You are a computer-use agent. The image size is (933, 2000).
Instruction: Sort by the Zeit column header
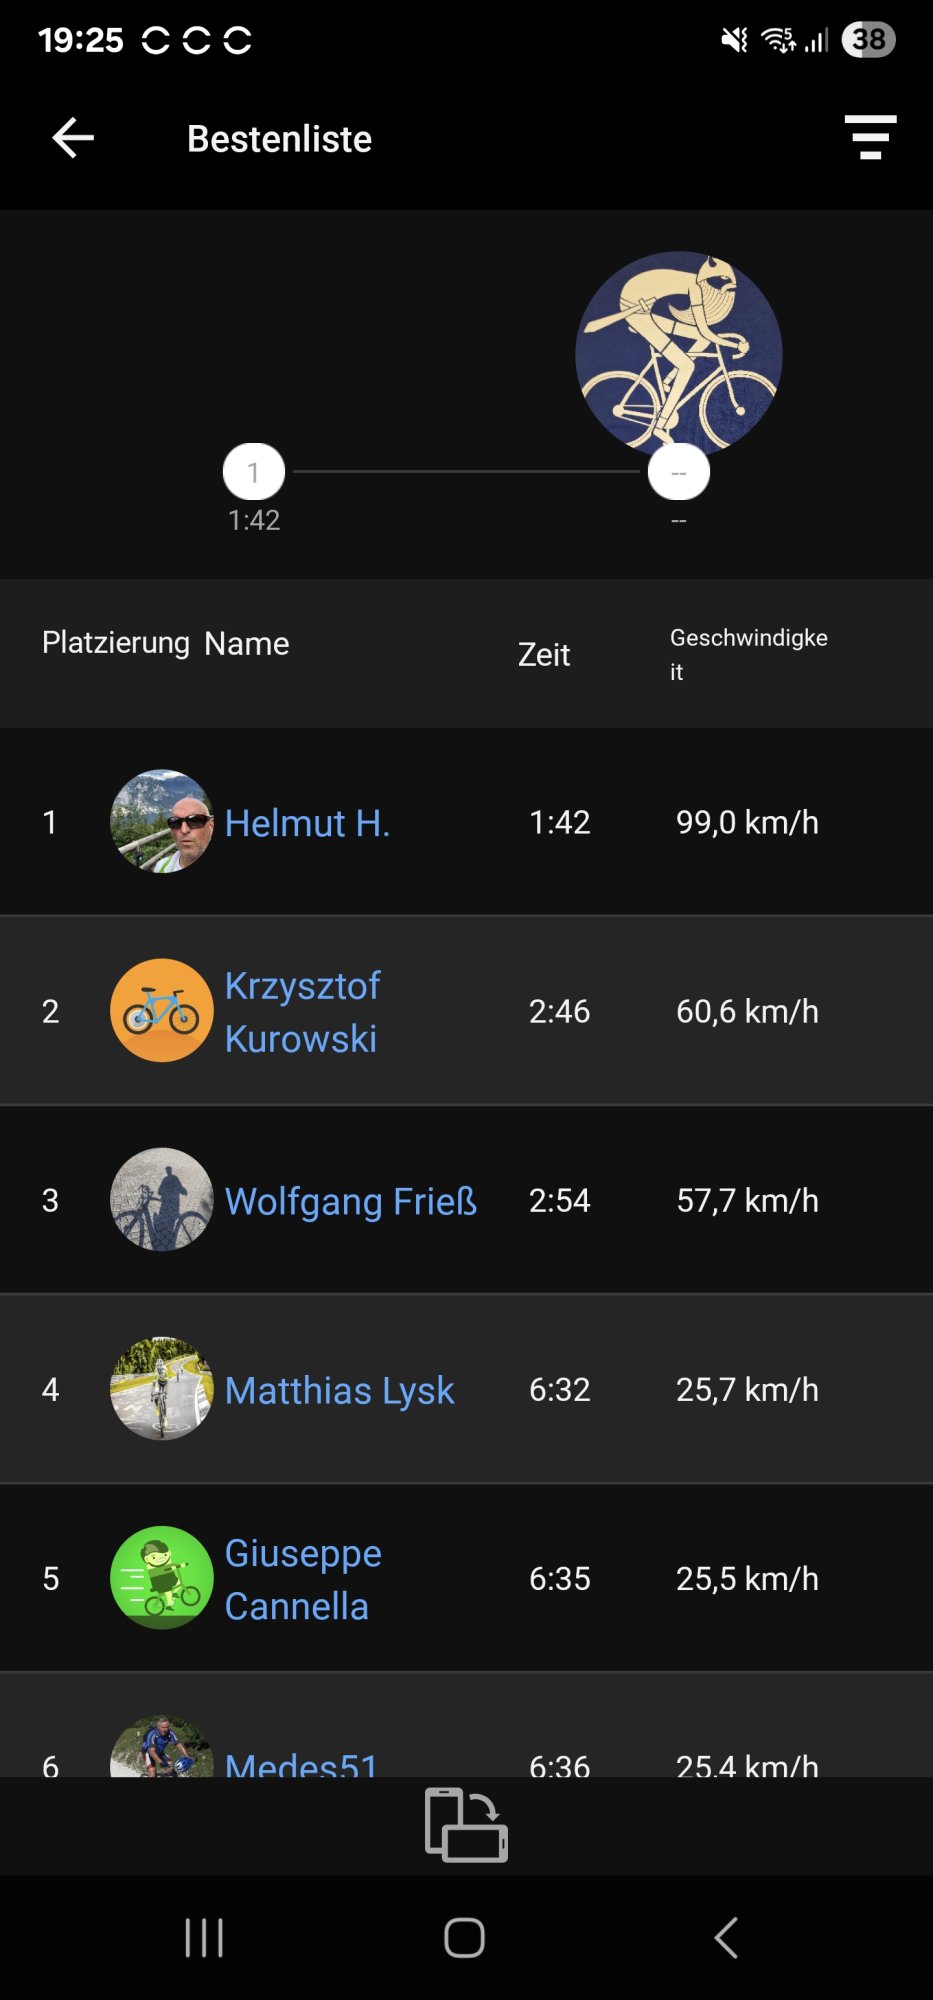544,654
